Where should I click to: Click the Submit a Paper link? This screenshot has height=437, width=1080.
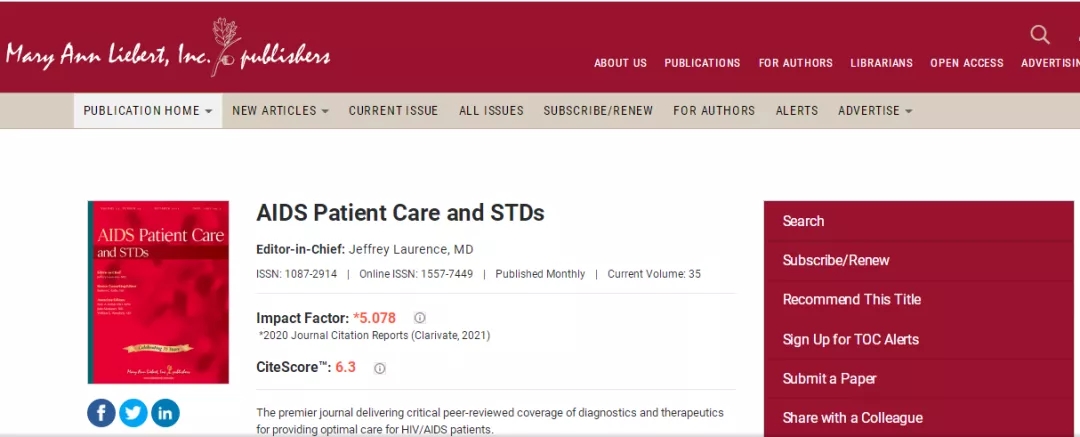830,378
